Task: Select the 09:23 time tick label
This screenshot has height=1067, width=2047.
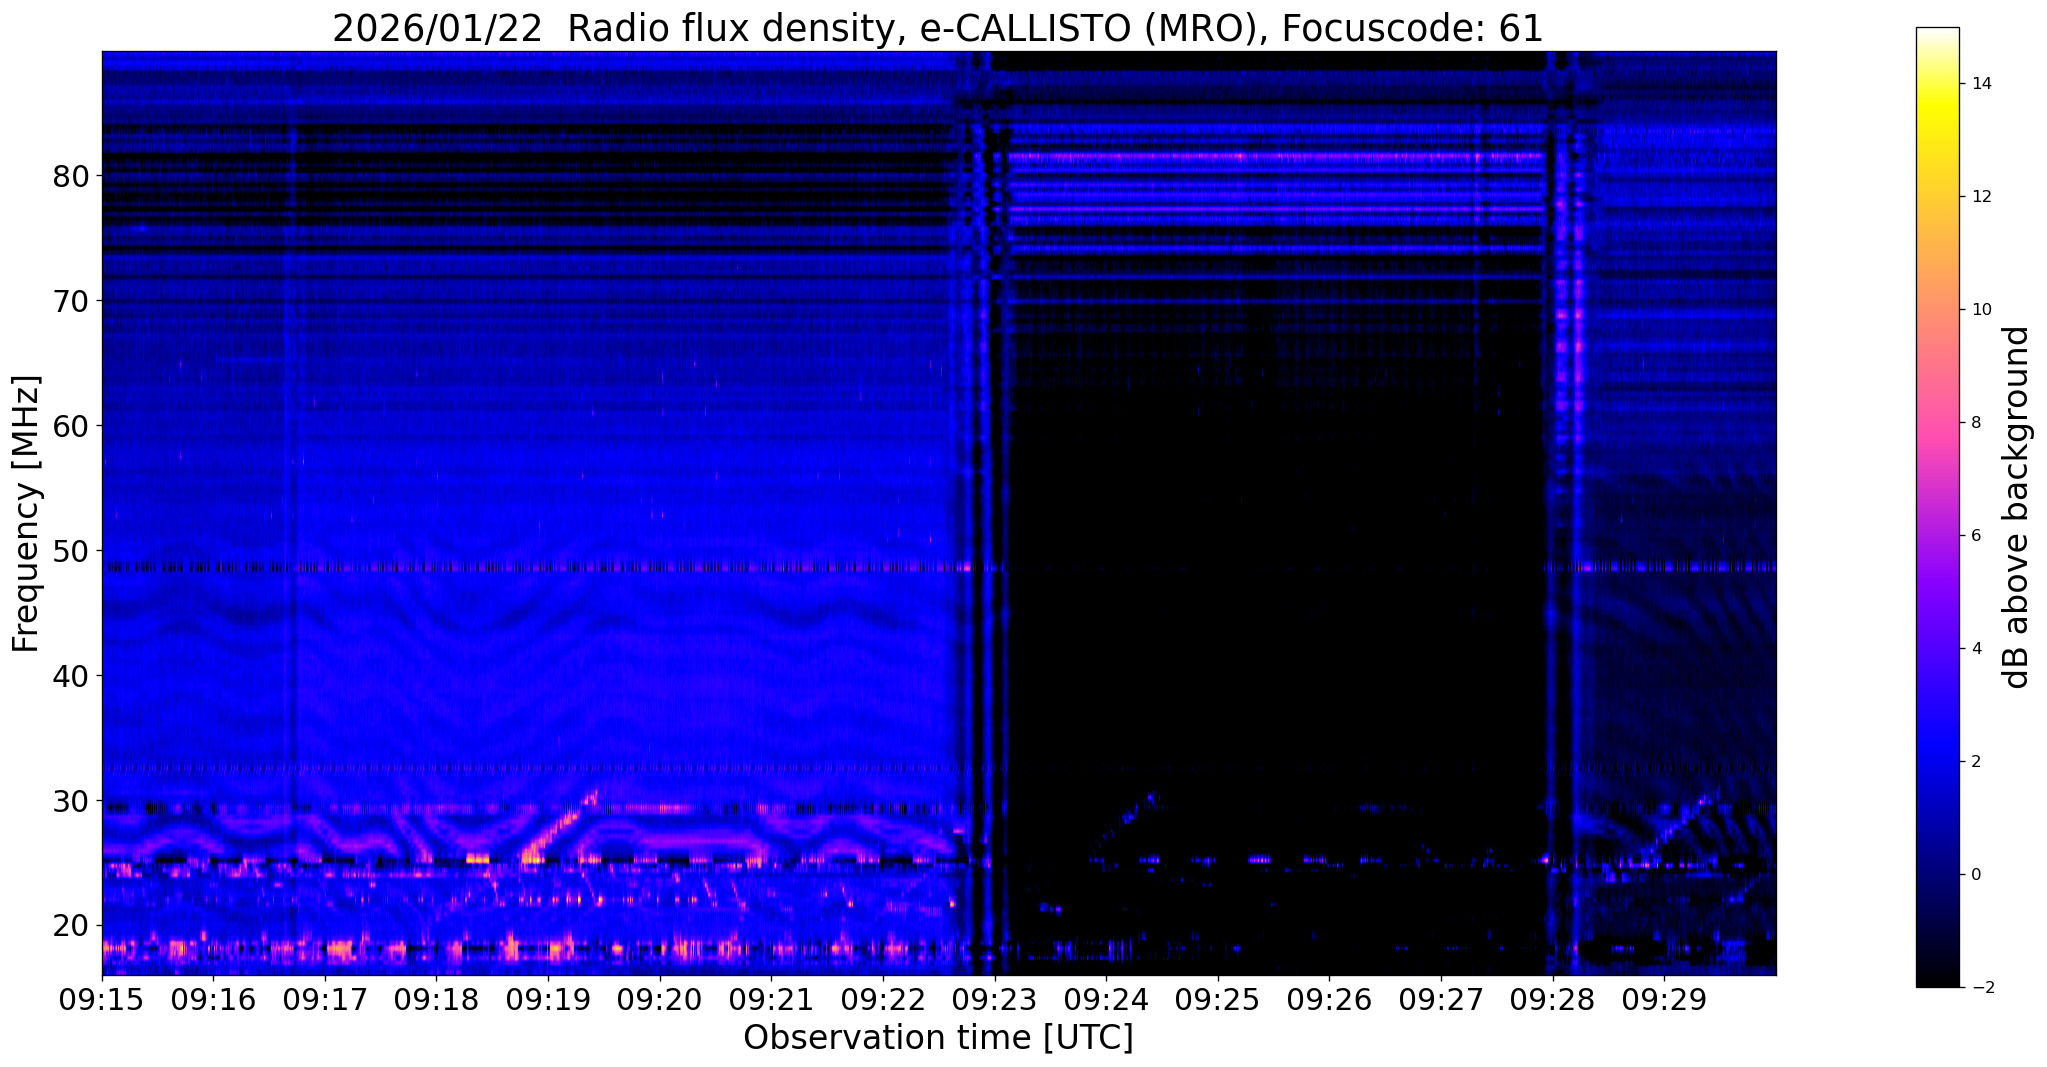Action: tap(994, 1000)
